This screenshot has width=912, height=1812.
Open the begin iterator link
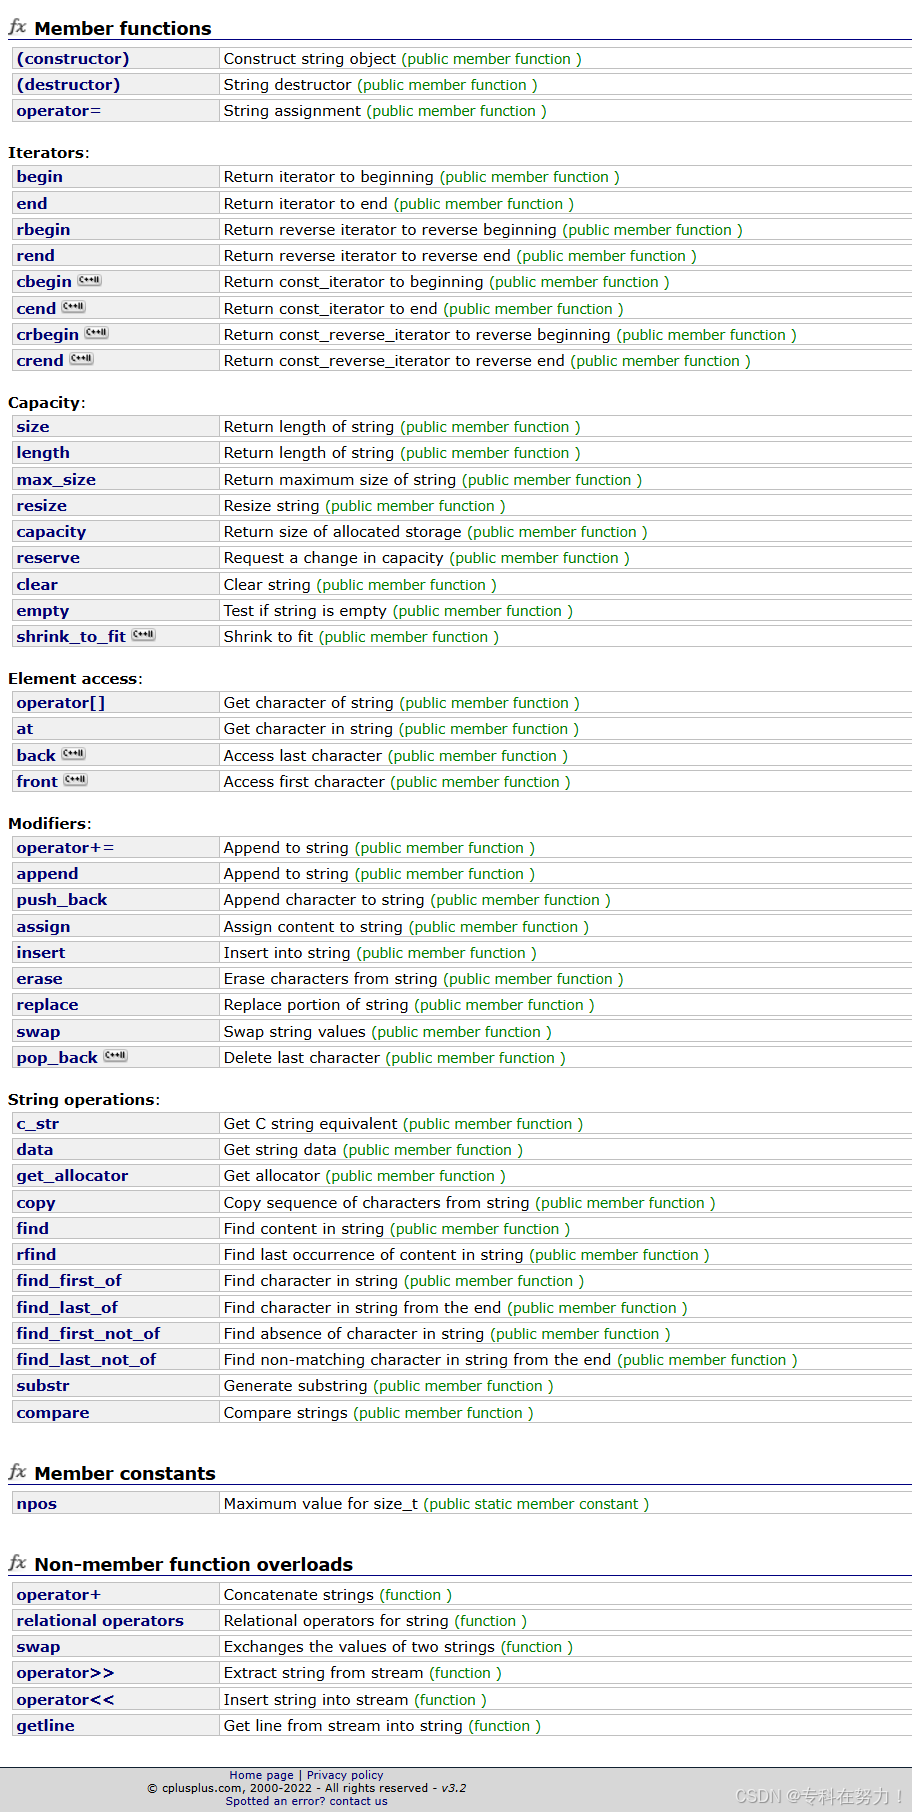[40, 177]
